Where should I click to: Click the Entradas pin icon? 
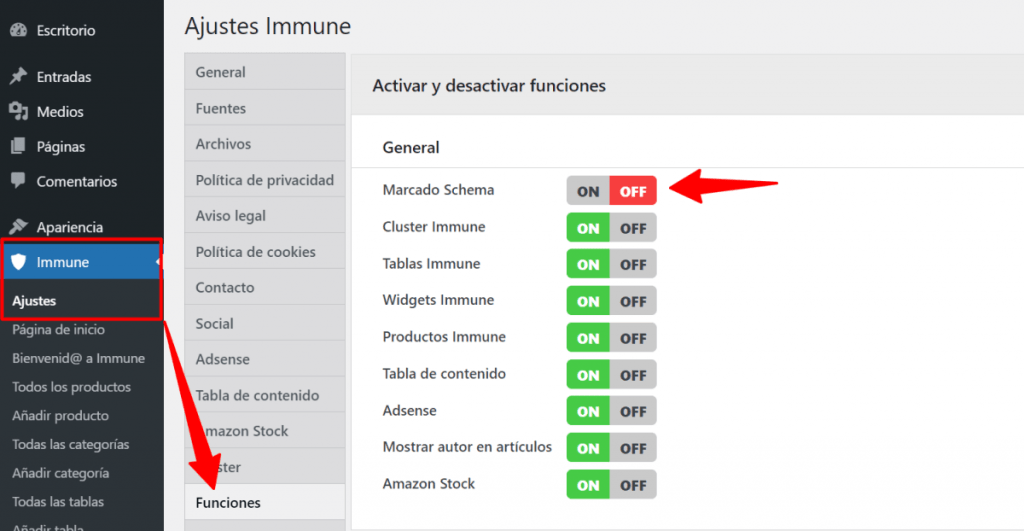pos(18,77)
